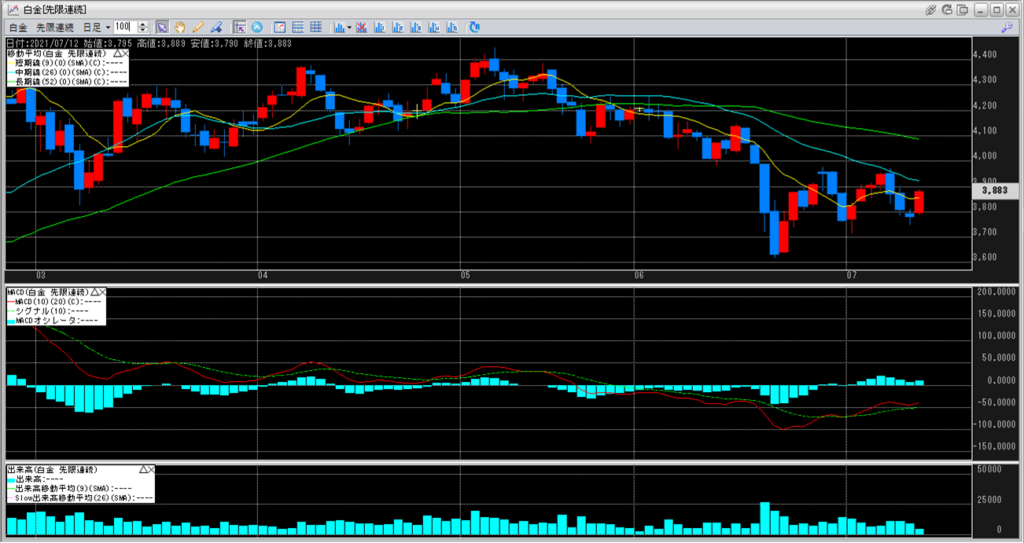Click the 06 month axis label

point(639,275)
